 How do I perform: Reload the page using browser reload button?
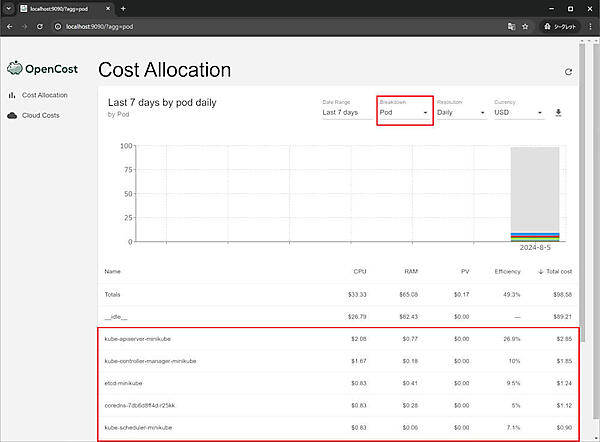(x=39, y=26)
